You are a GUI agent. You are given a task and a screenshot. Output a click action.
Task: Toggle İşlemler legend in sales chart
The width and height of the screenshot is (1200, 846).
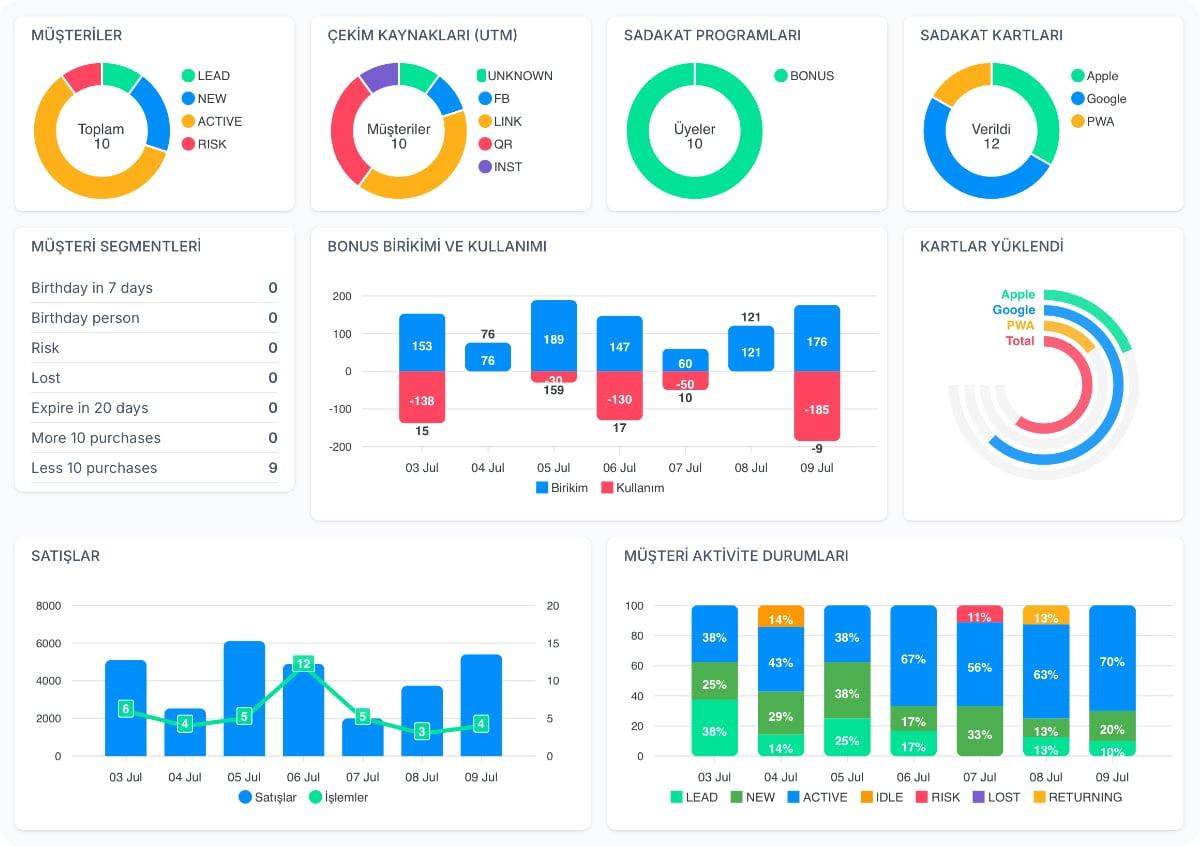[x=339, y=797]
